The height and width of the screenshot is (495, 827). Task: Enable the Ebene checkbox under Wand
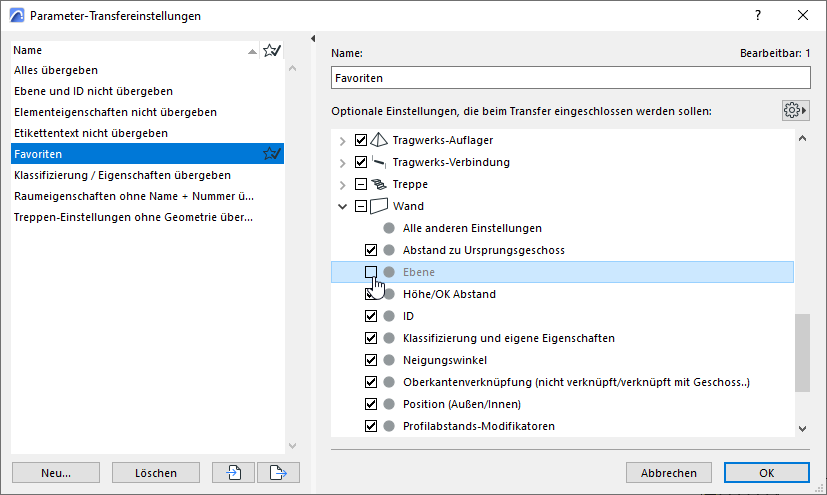tap(371, 272)
